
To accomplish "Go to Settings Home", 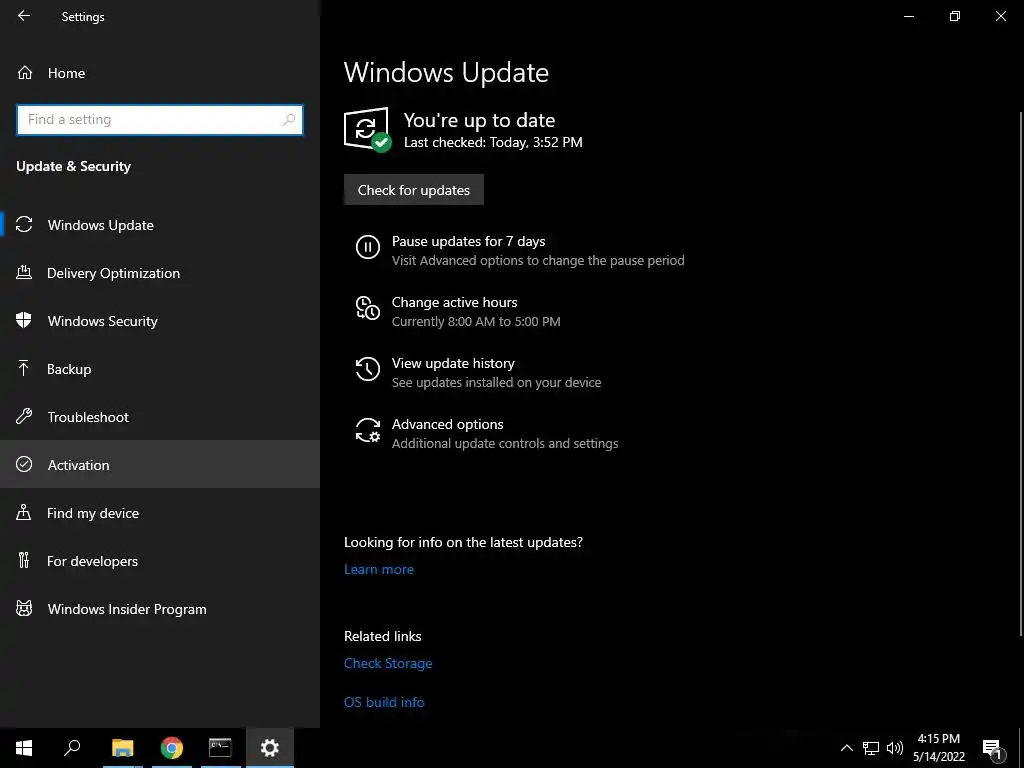I will (160, 72).
